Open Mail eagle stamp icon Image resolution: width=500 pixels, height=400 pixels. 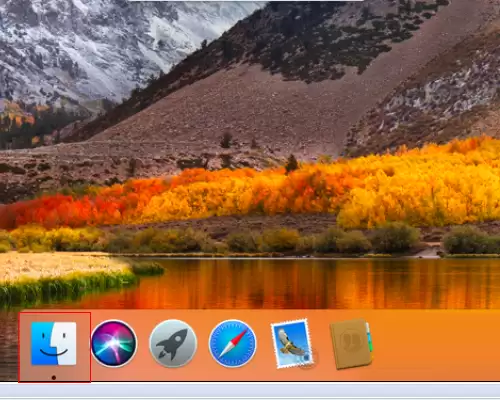[292, 344]
